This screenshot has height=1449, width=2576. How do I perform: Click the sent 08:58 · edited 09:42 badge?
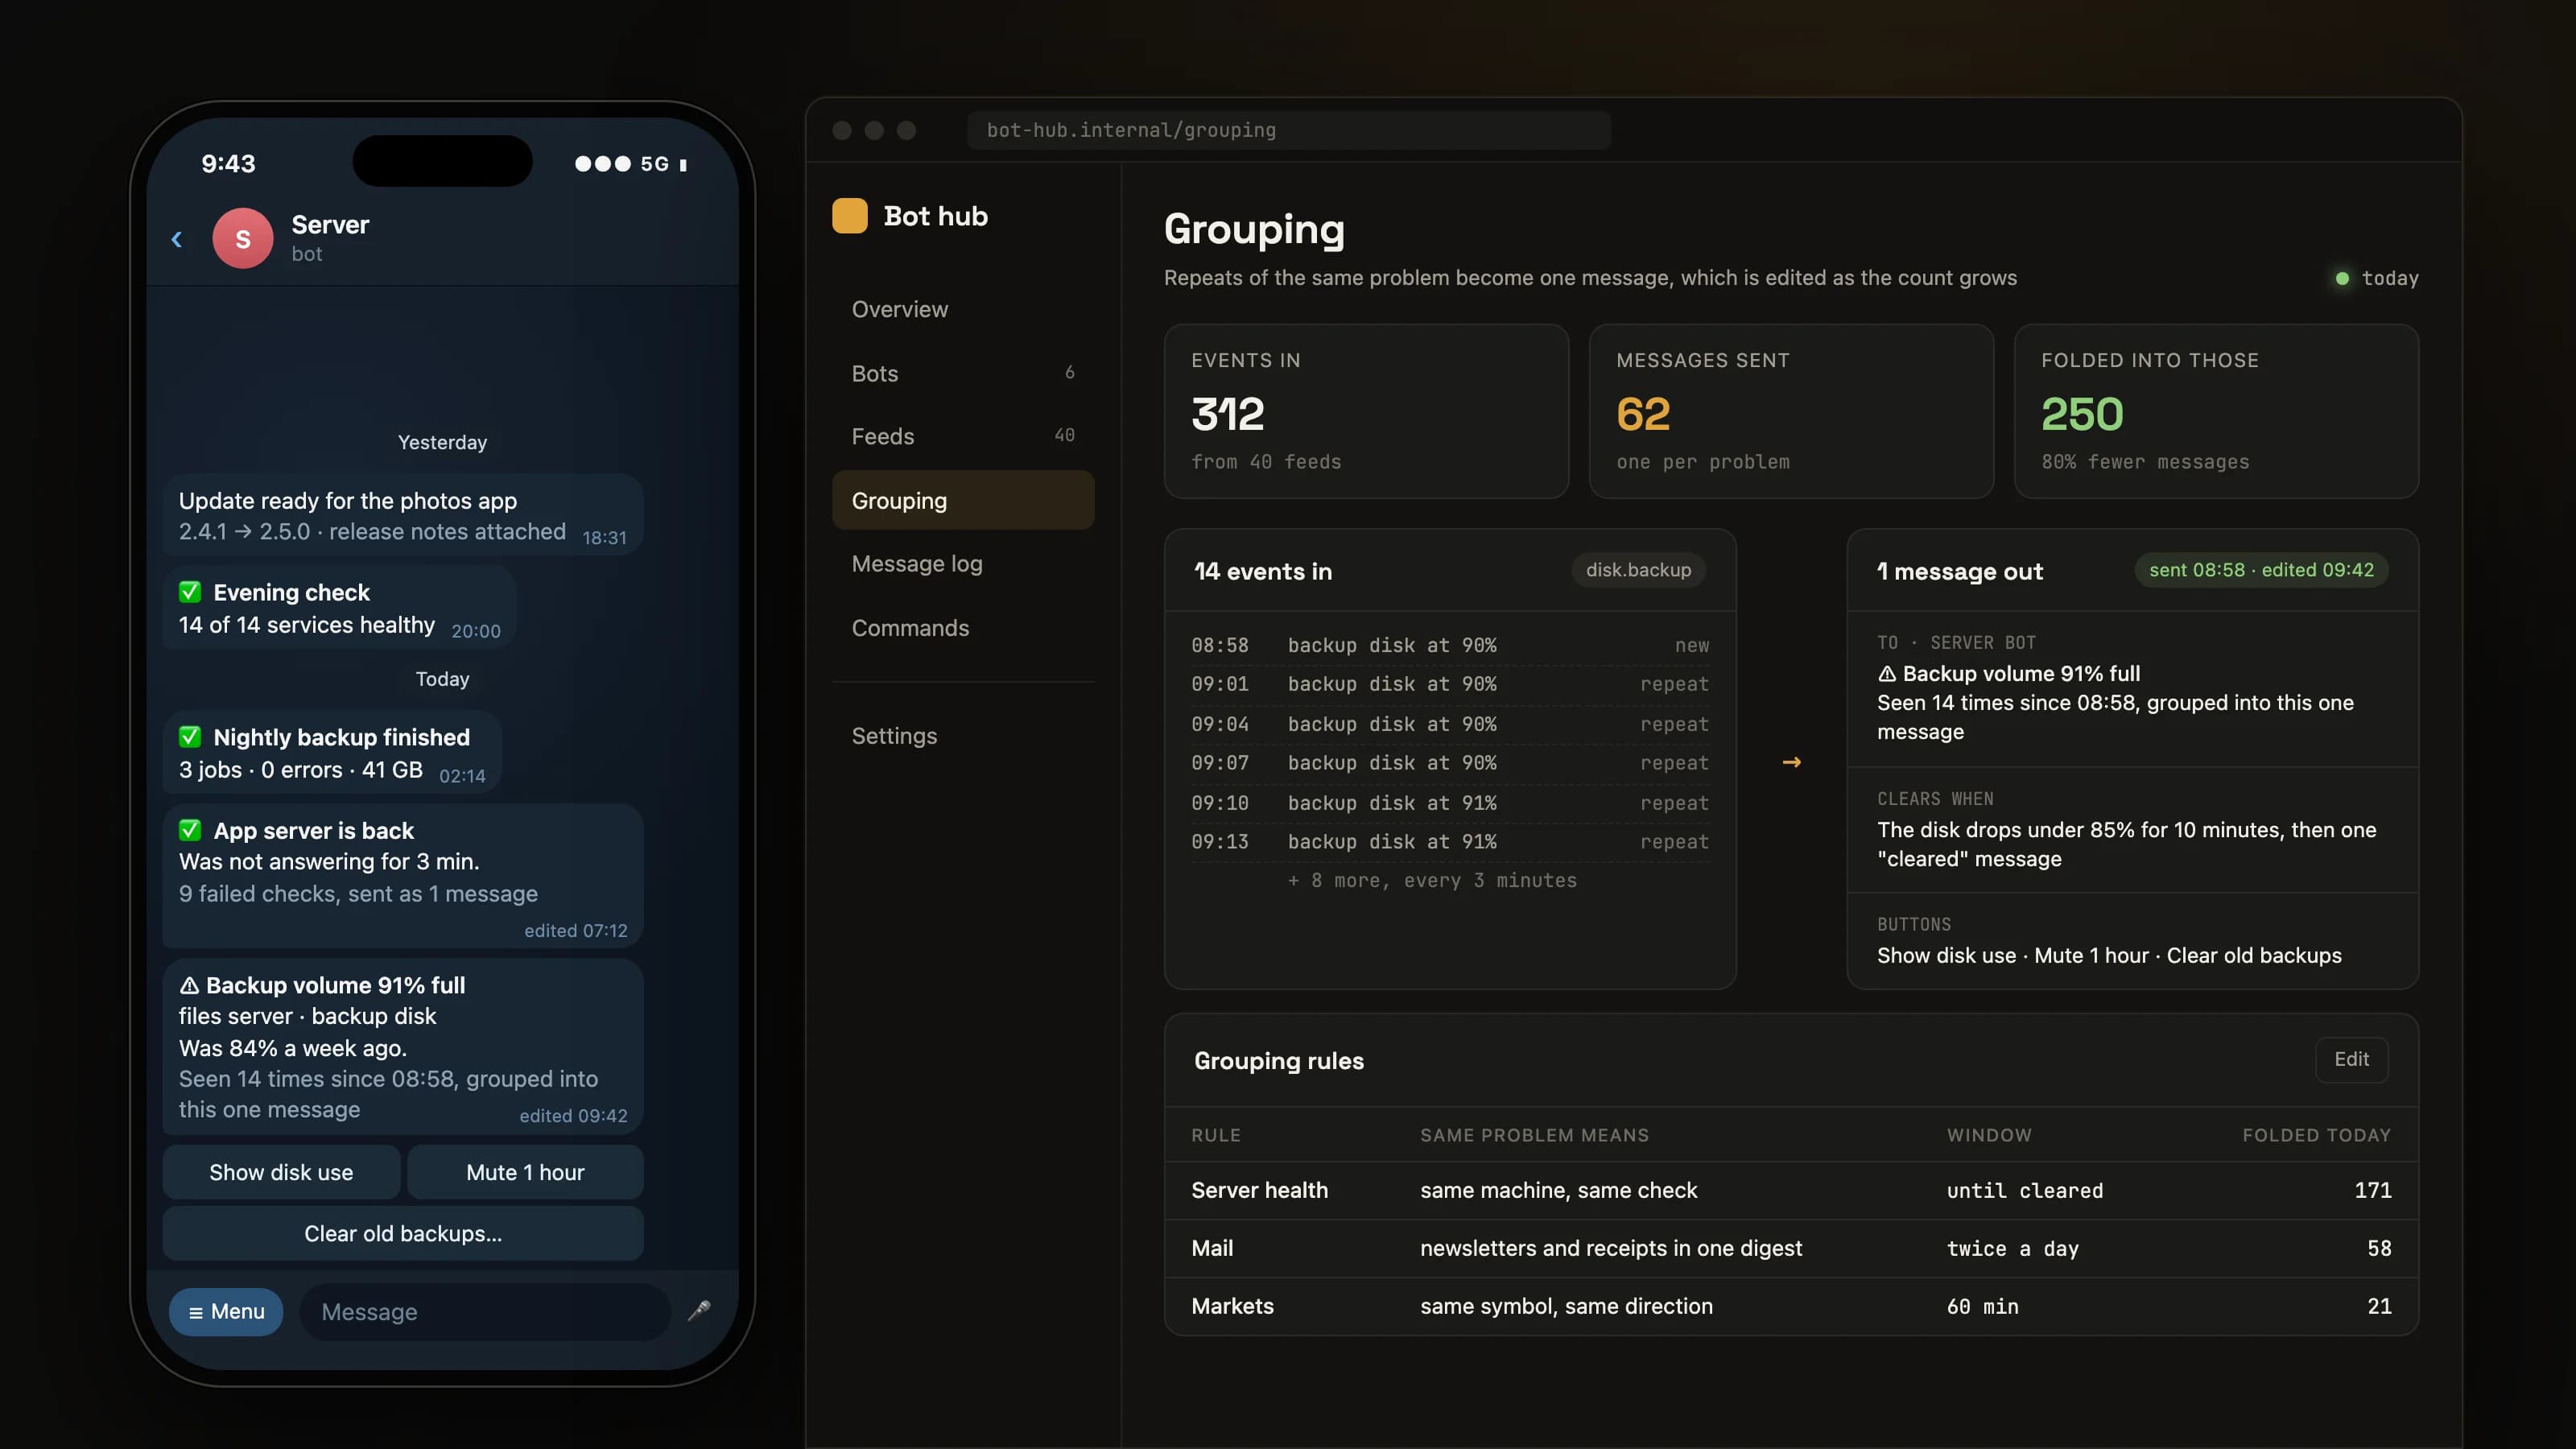[2261, 570]
